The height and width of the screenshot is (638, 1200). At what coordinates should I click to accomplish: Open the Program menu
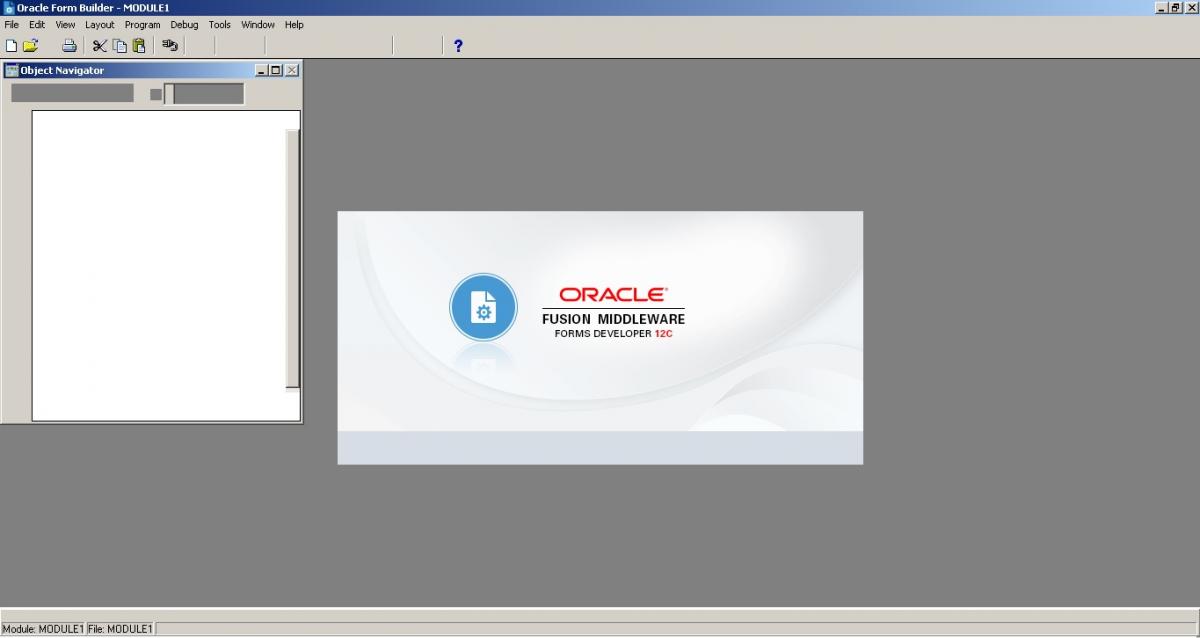click(142, 24)
